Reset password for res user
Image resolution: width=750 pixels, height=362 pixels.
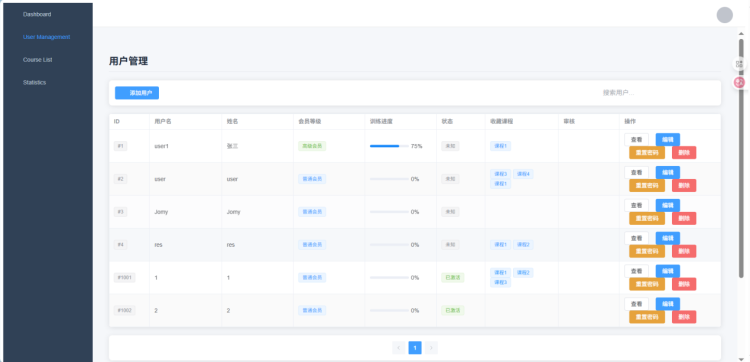tap(647, 251)
